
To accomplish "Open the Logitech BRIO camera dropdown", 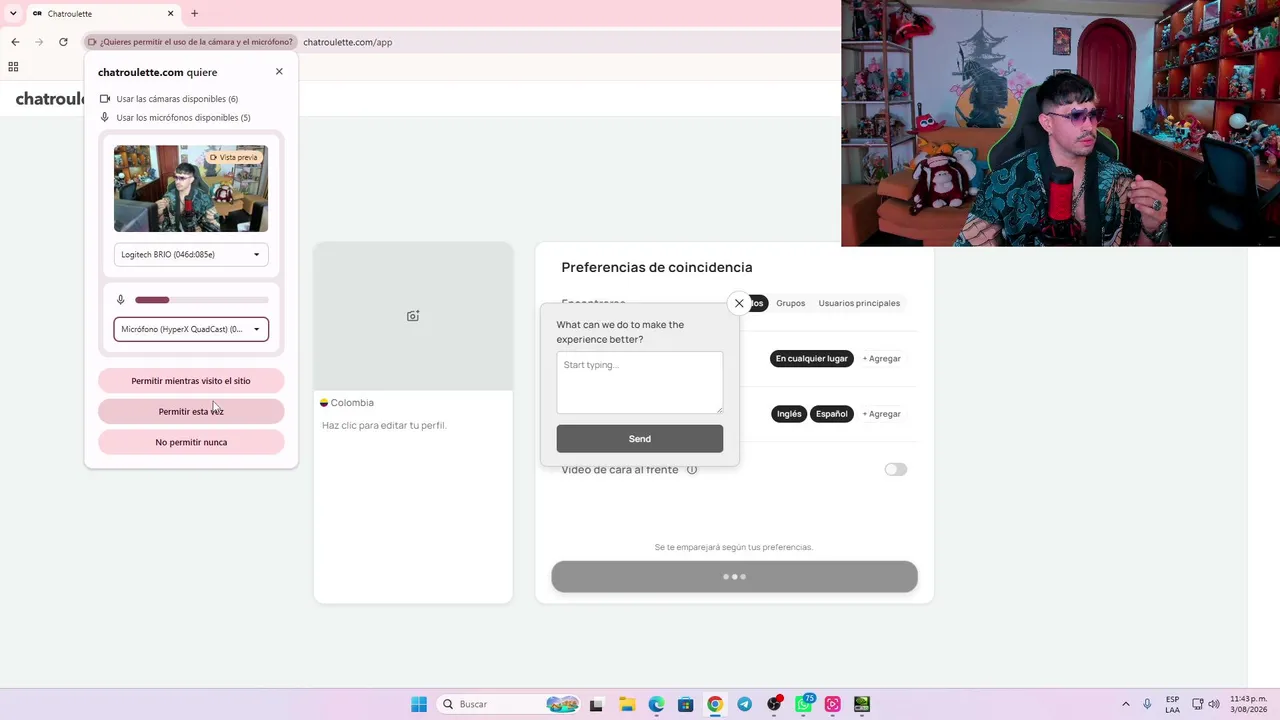I will 191,255.
